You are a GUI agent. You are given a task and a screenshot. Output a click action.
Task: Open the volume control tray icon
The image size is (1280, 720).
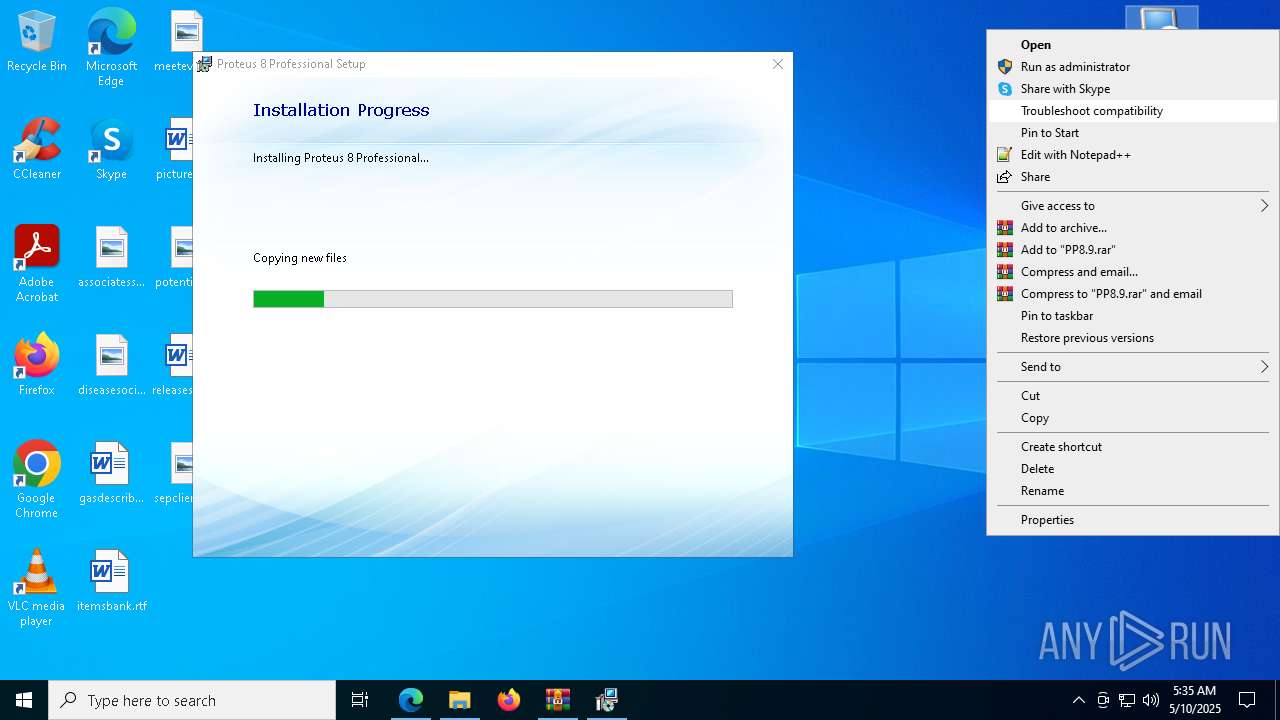pyautogui.click(x=1151, y=700)
